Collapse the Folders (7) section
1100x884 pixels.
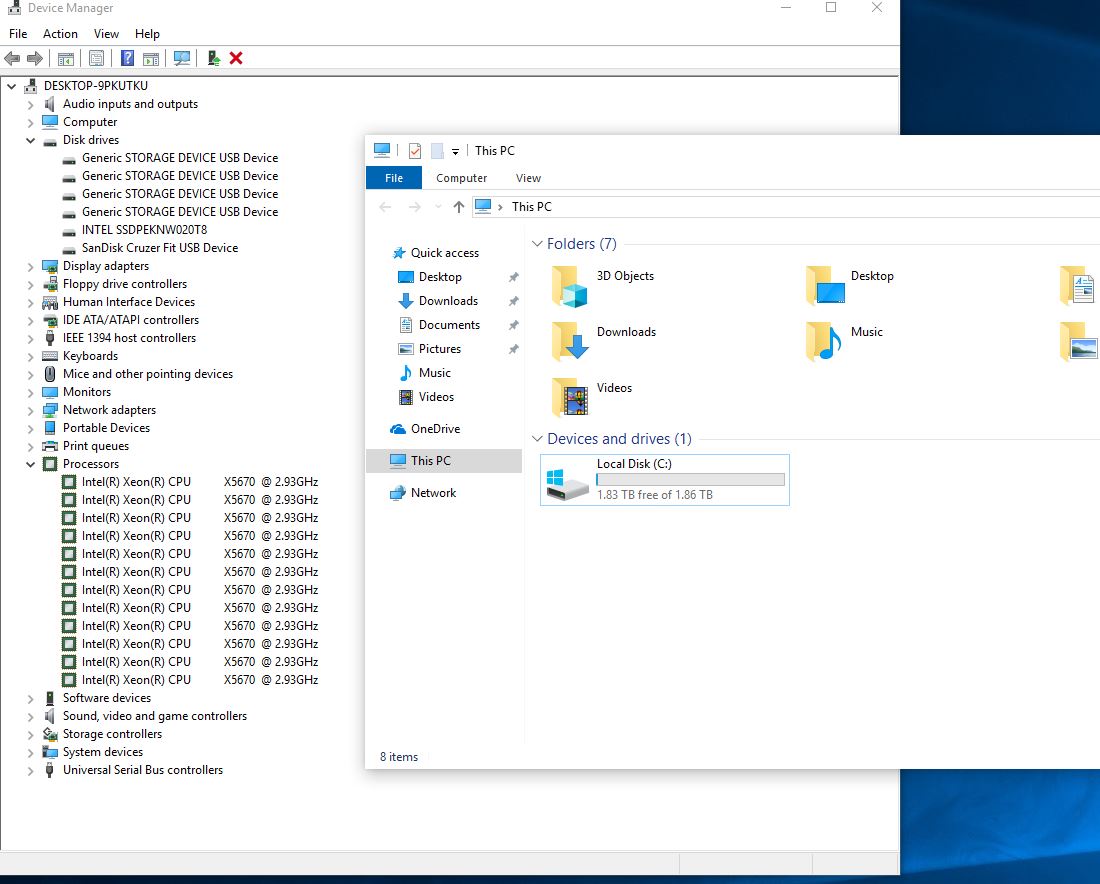pyautogui.click(x=537, y=244)
